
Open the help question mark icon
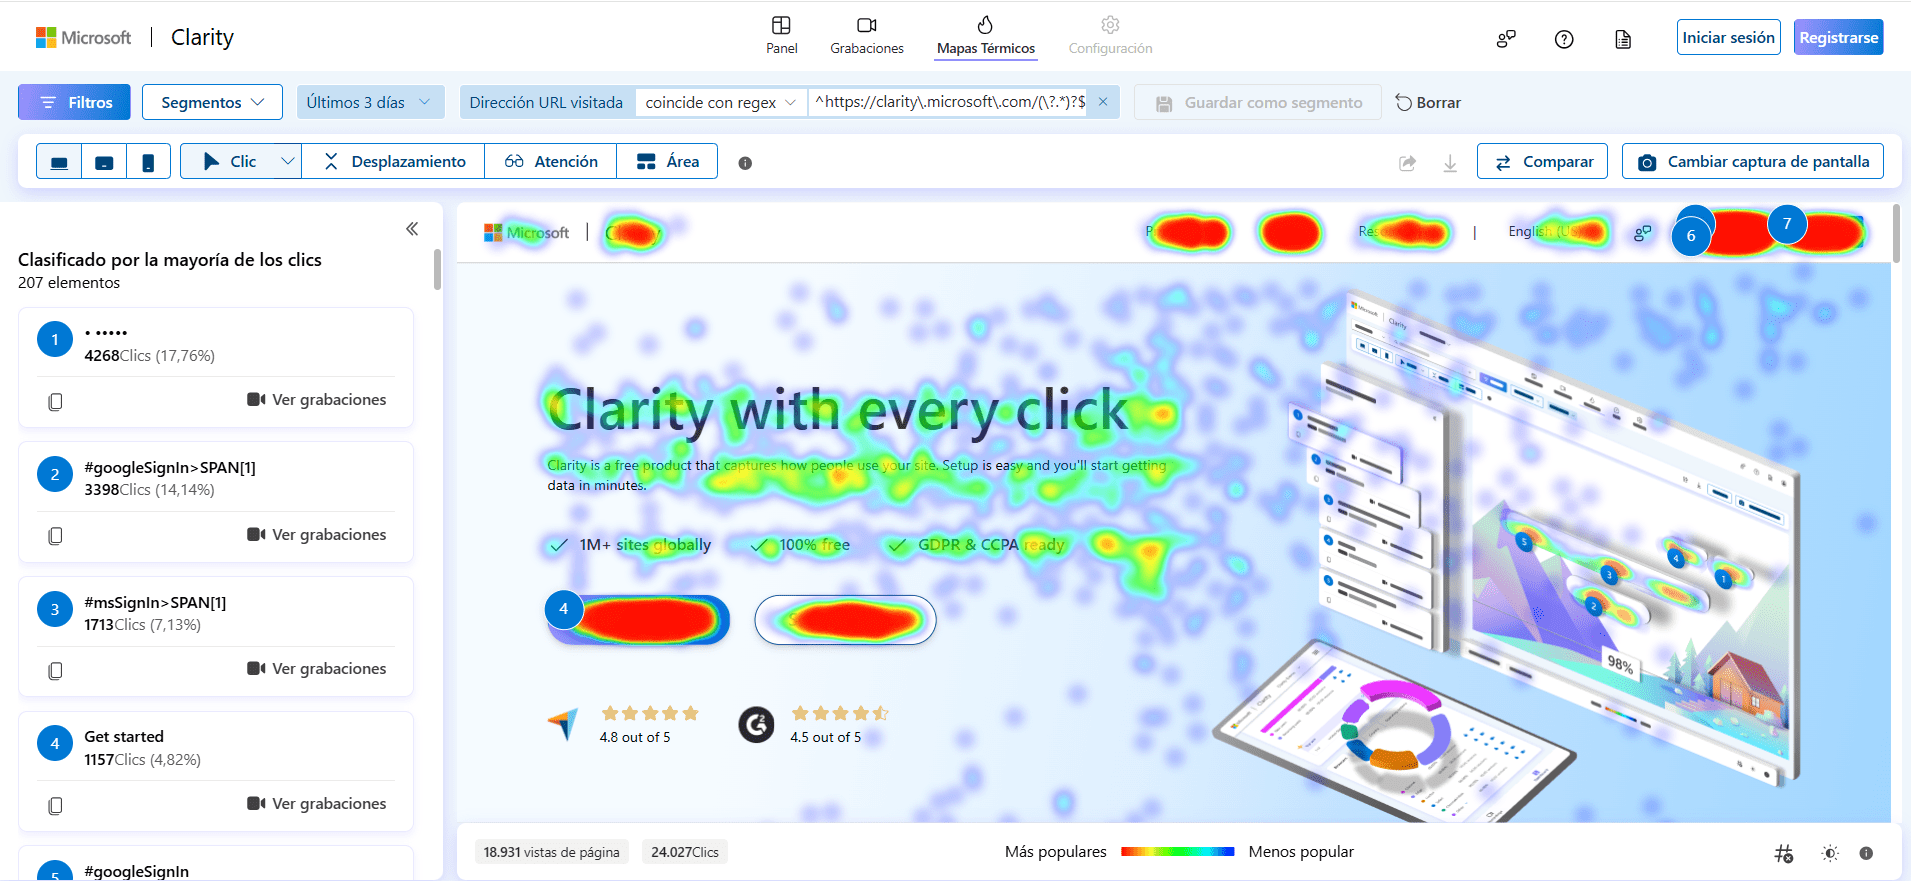tap(1564, 39)
